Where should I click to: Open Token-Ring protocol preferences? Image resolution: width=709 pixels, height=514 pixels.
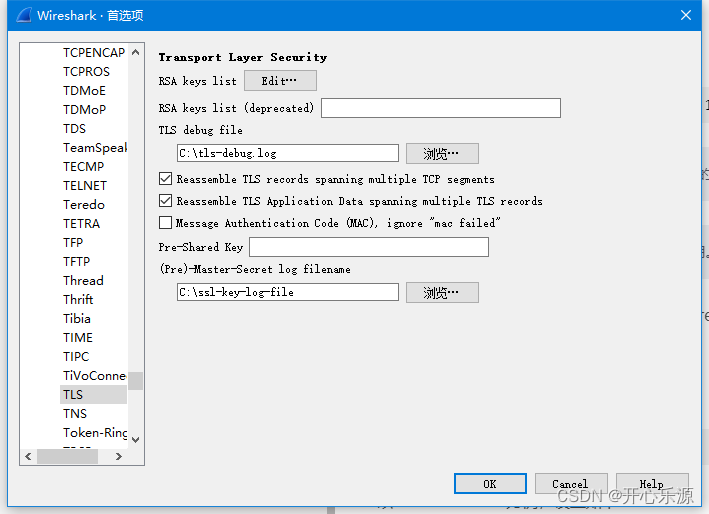[95, 433]
